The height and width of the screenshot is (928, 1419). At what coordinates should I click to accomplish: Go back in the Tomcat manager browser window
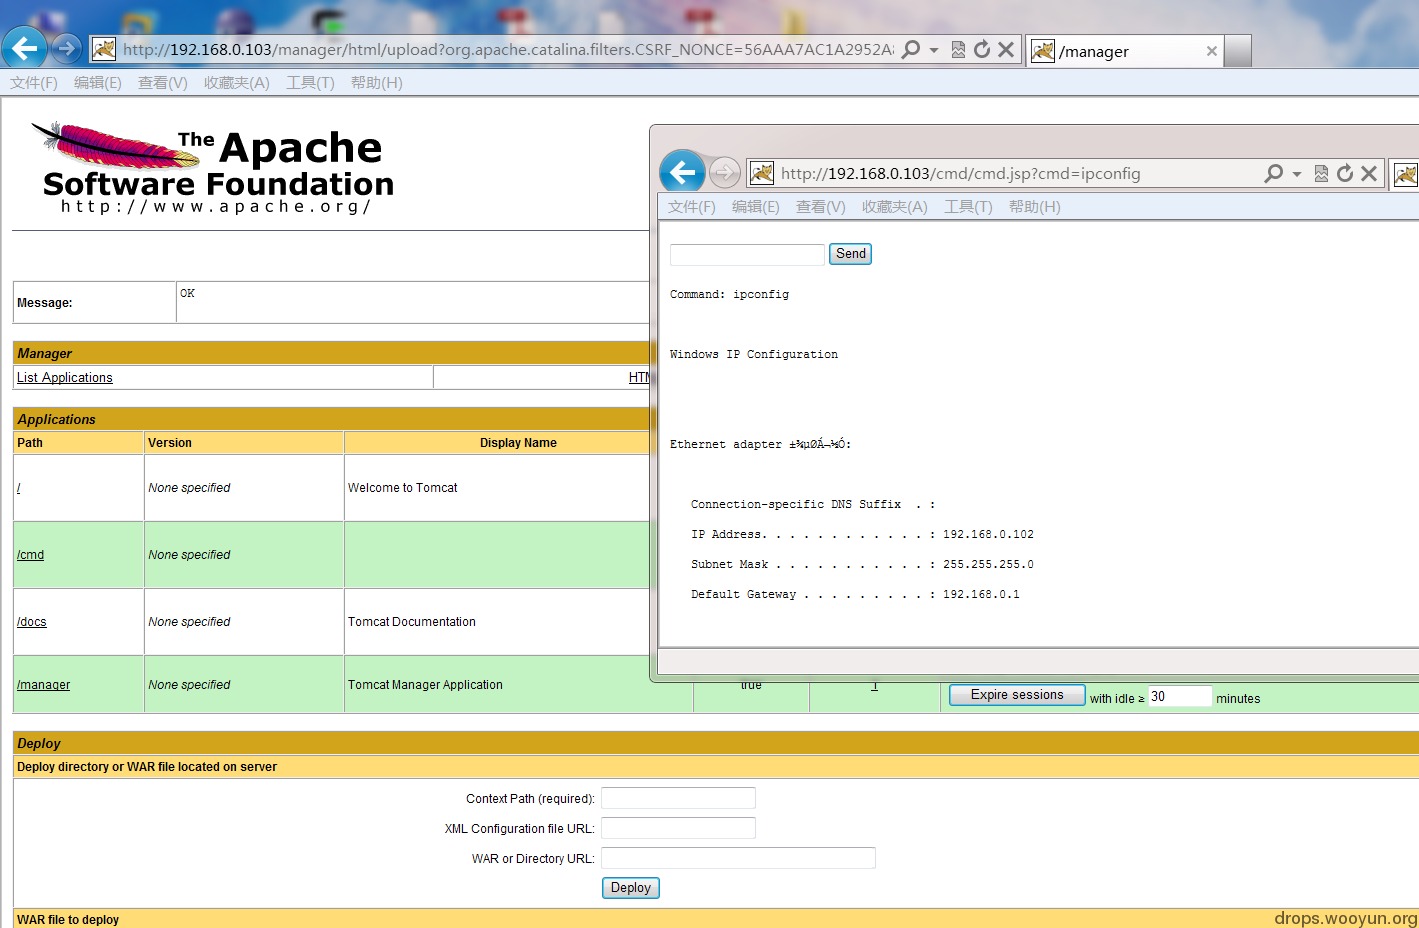click(24, 48)
